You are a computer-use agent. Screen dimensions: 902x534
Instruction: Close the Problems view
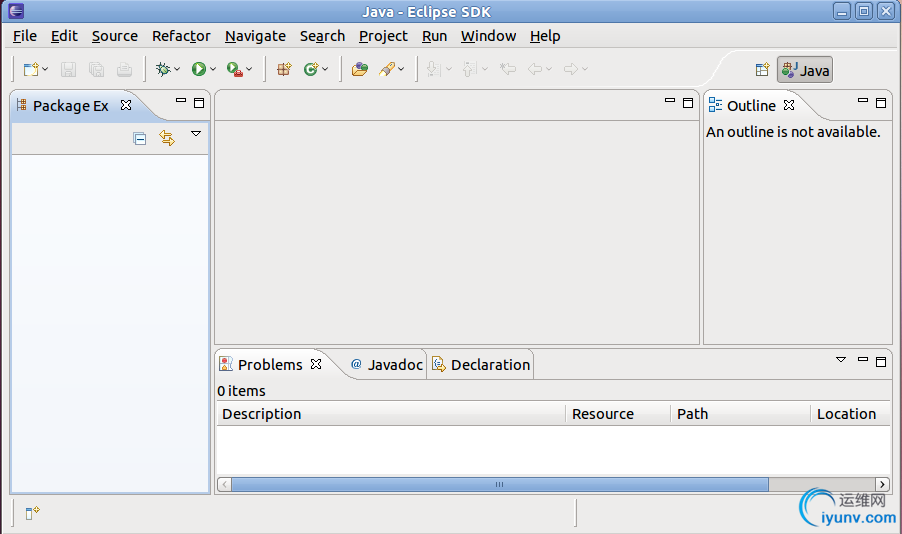pyautogui.click(x=316, y=364)
